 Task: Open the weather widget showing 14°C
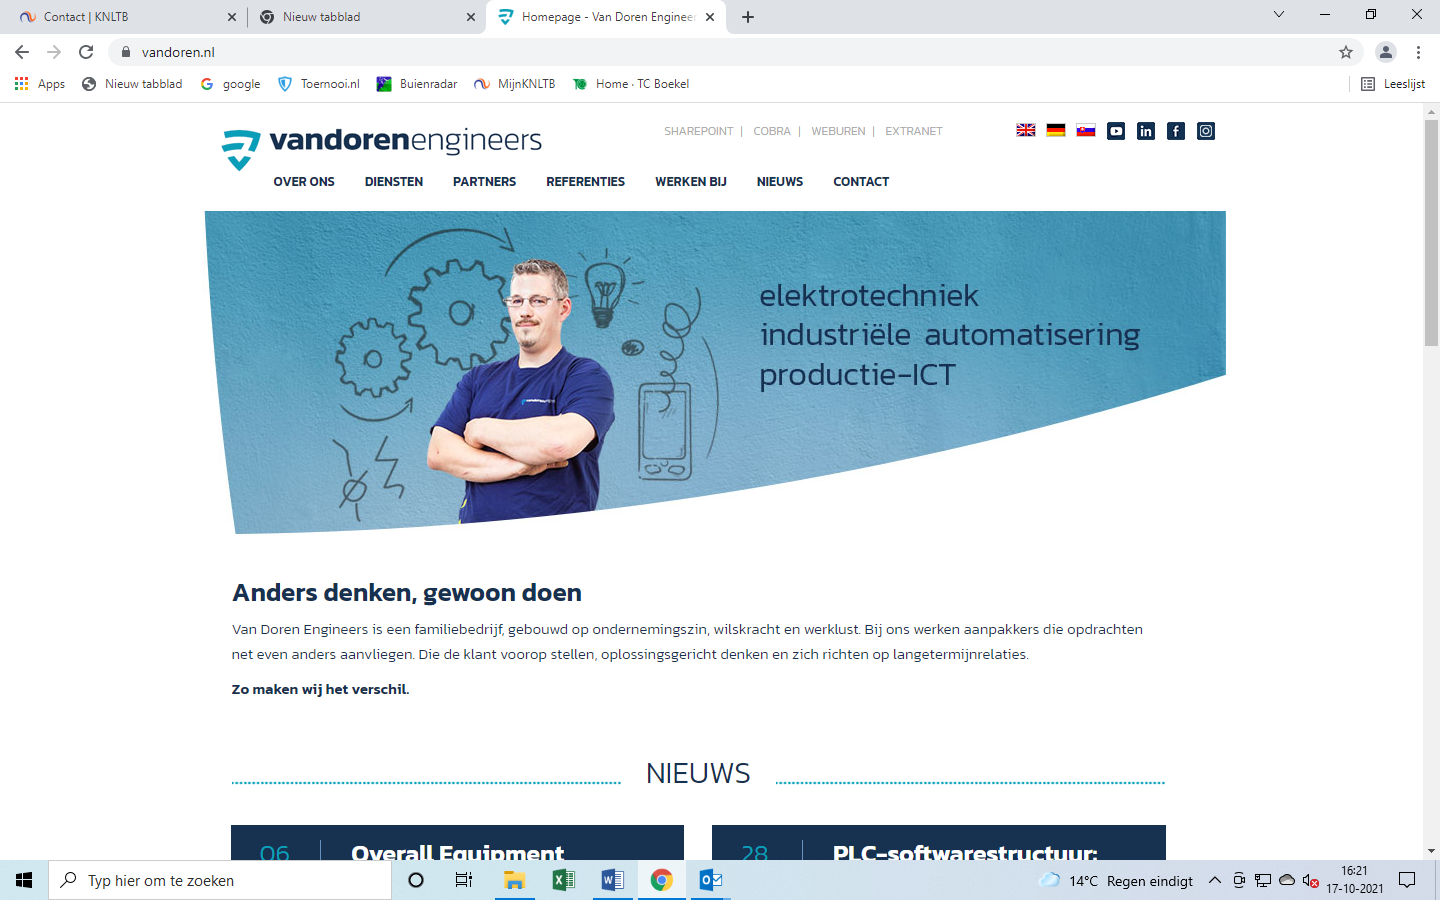[x=1115, y=880]
